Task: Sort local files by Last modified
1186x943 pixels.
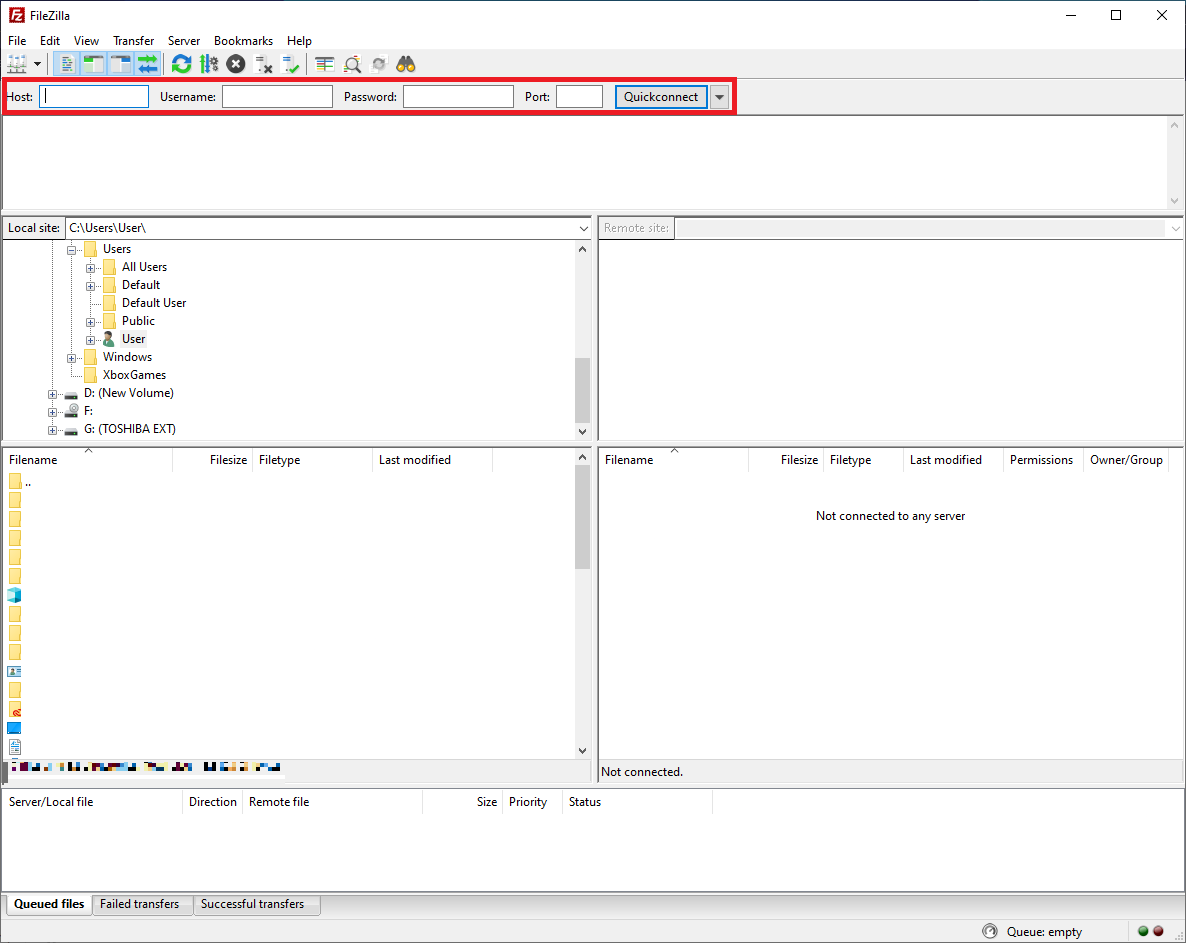Action: [x=433, y=460]
